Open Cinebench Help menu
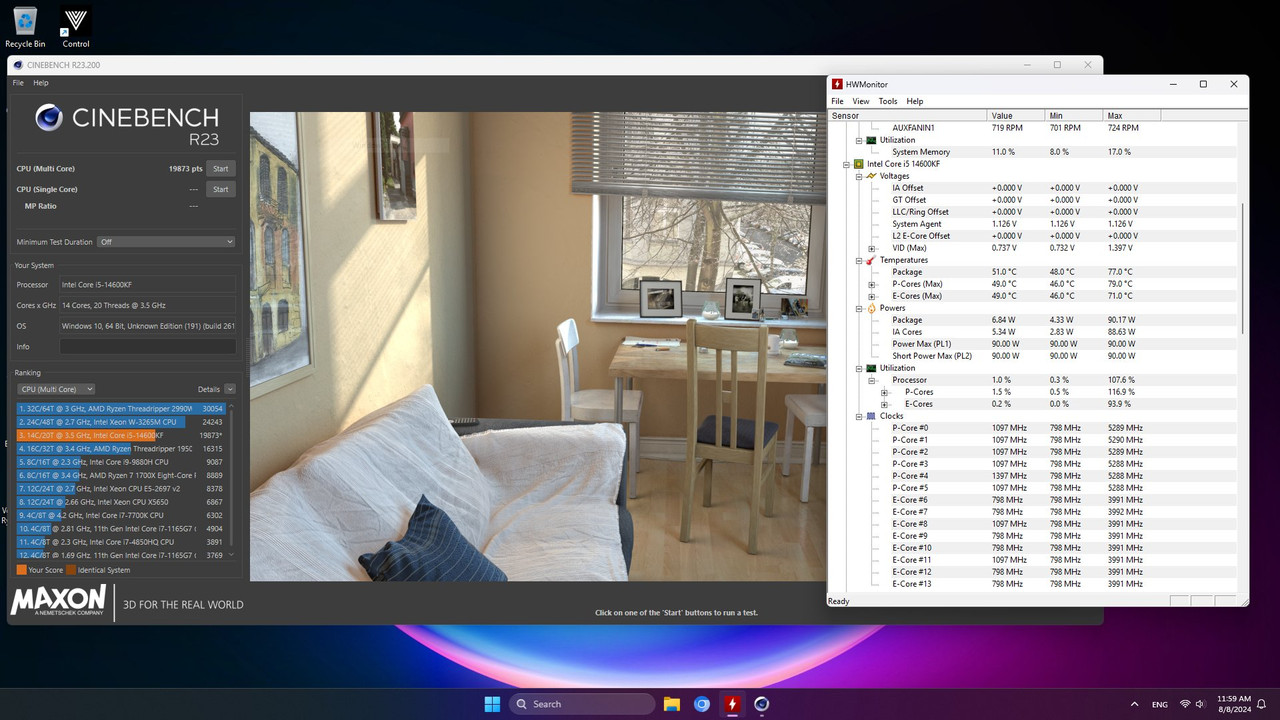The width and height of the screenshot is (1280, 720). point(41,83)
